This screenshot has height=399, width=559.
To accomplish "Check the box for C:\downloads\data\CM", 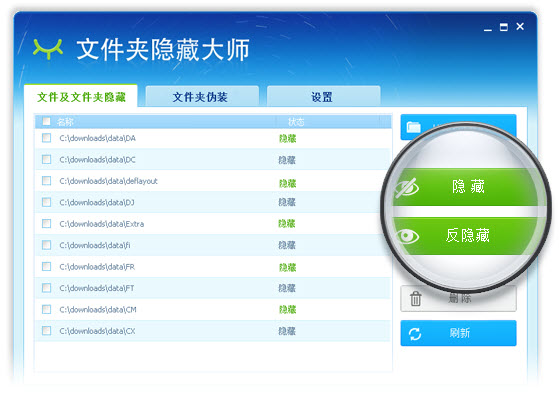I will [x=46, y=309].
